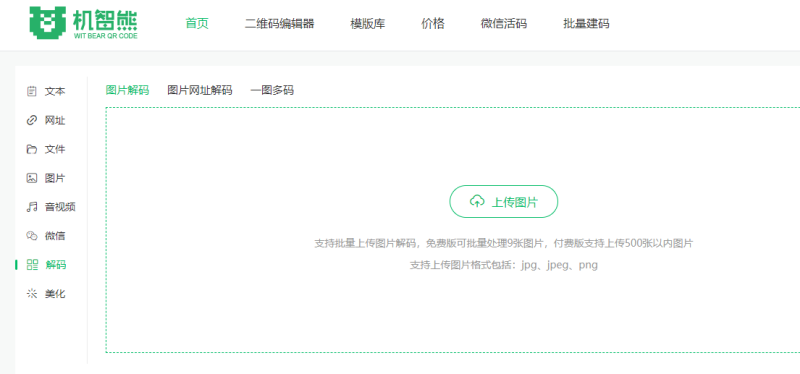
Task: Select the 图片 image icon in sidebar
Action: click(32, 178)
